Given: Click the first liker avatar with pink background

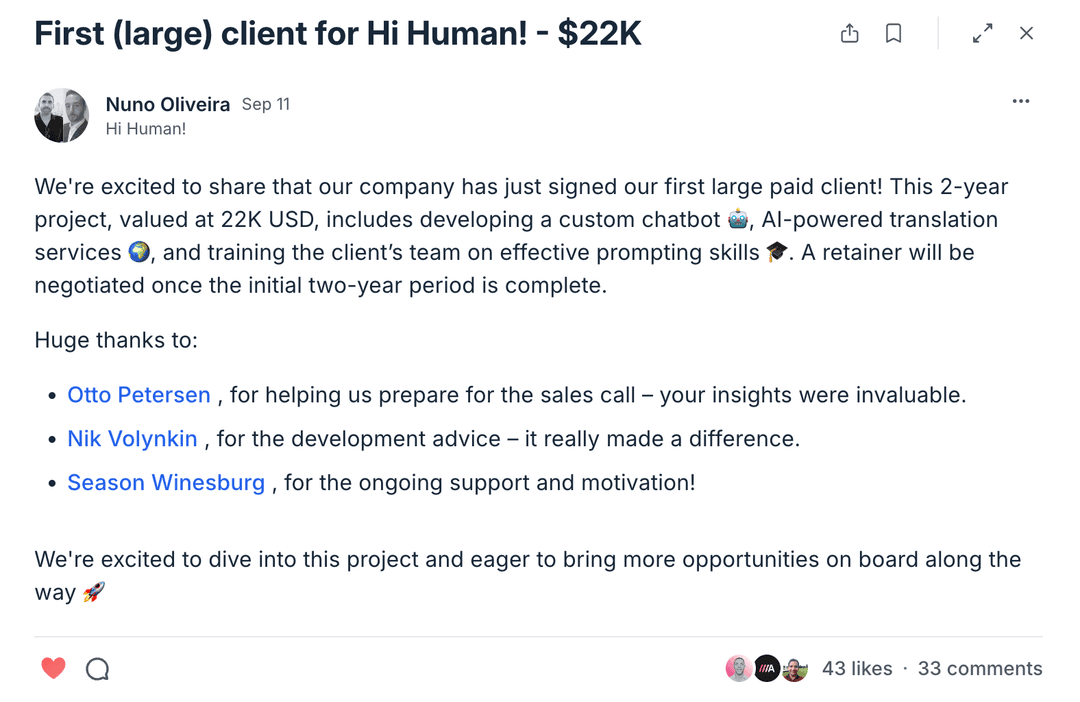Looking at the screenshot, I should tap(739, 669).
